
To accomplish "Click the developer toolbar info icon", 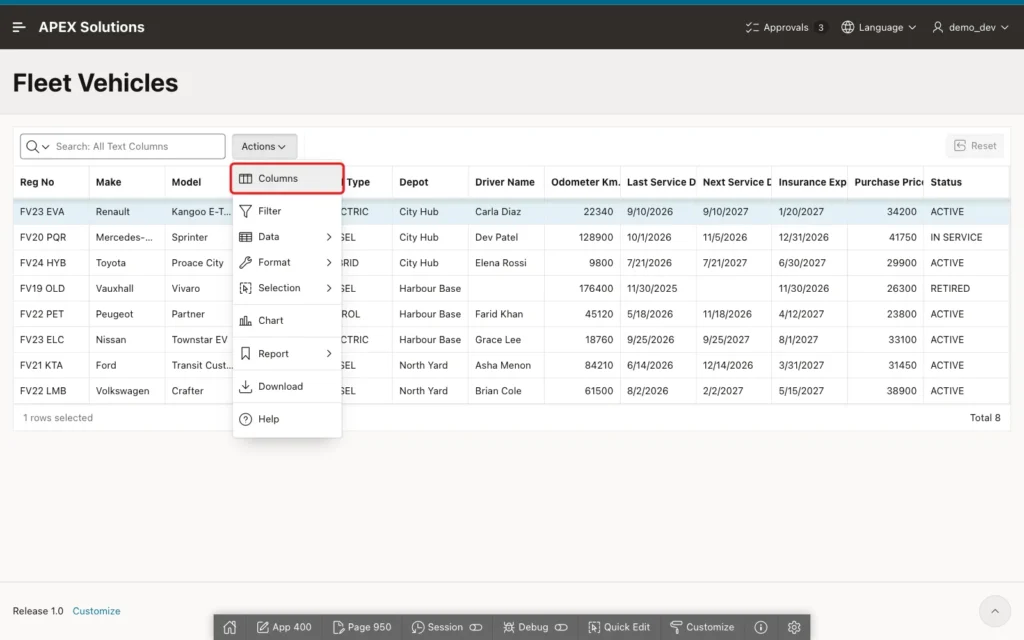I will click(761, 627).
